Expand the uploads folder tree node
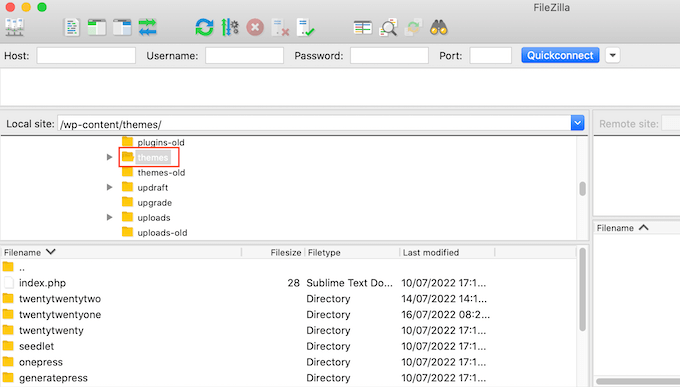Viewport: 680px width, 387px height. coord(109,217)
